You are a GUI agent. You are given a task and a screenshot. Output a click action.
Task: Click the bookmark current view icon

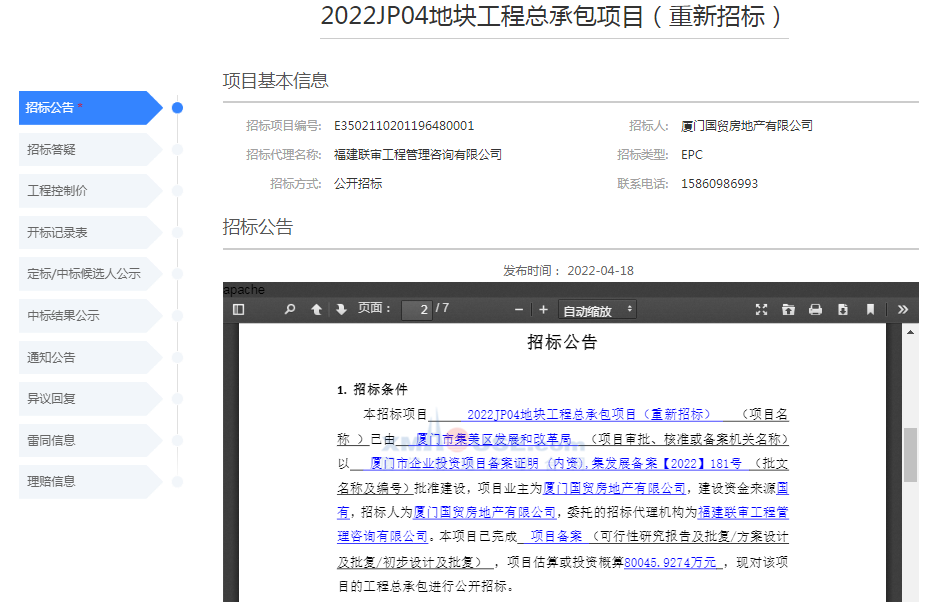(870, 310)
